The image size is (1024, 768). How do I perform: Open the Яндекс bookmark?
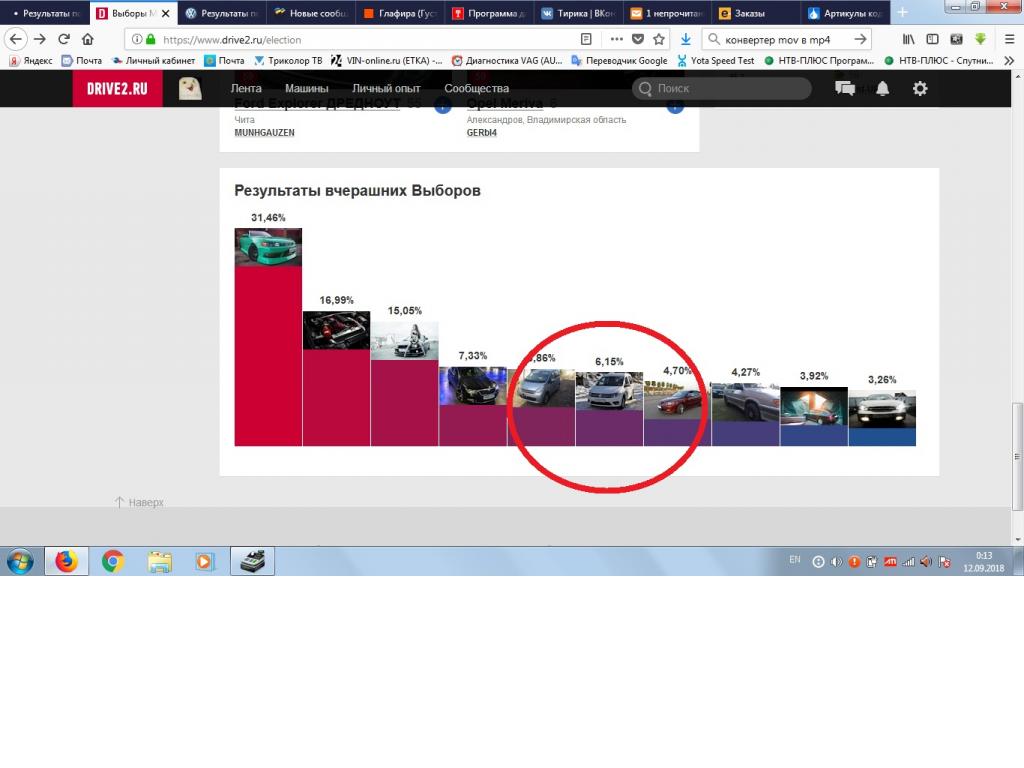[x=31, y=61]
